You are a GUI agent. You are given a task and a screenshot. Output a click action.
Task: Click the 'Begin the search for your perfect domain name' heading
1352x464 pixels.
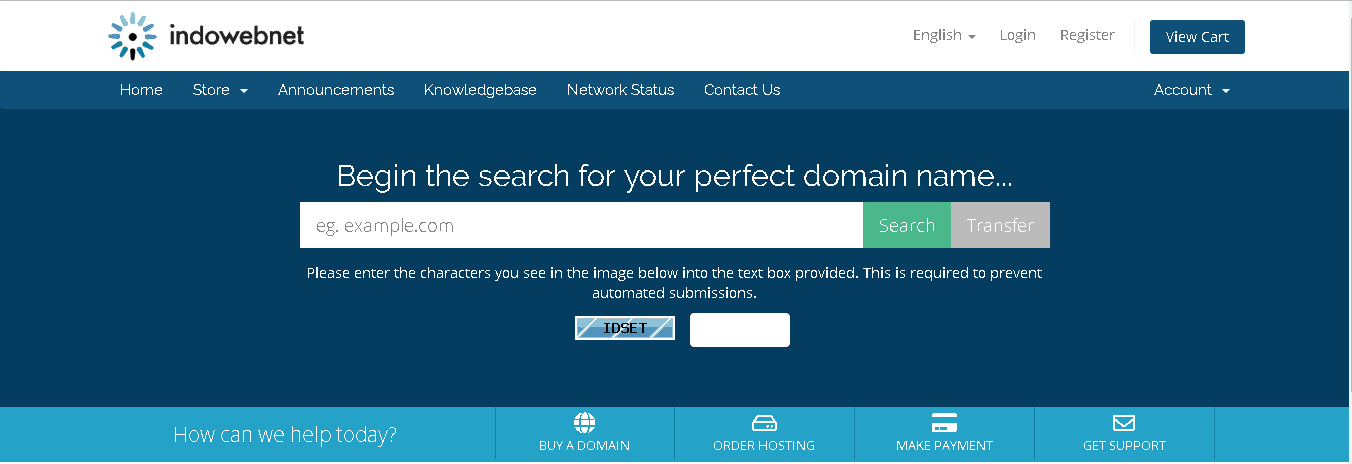point(675,176)
